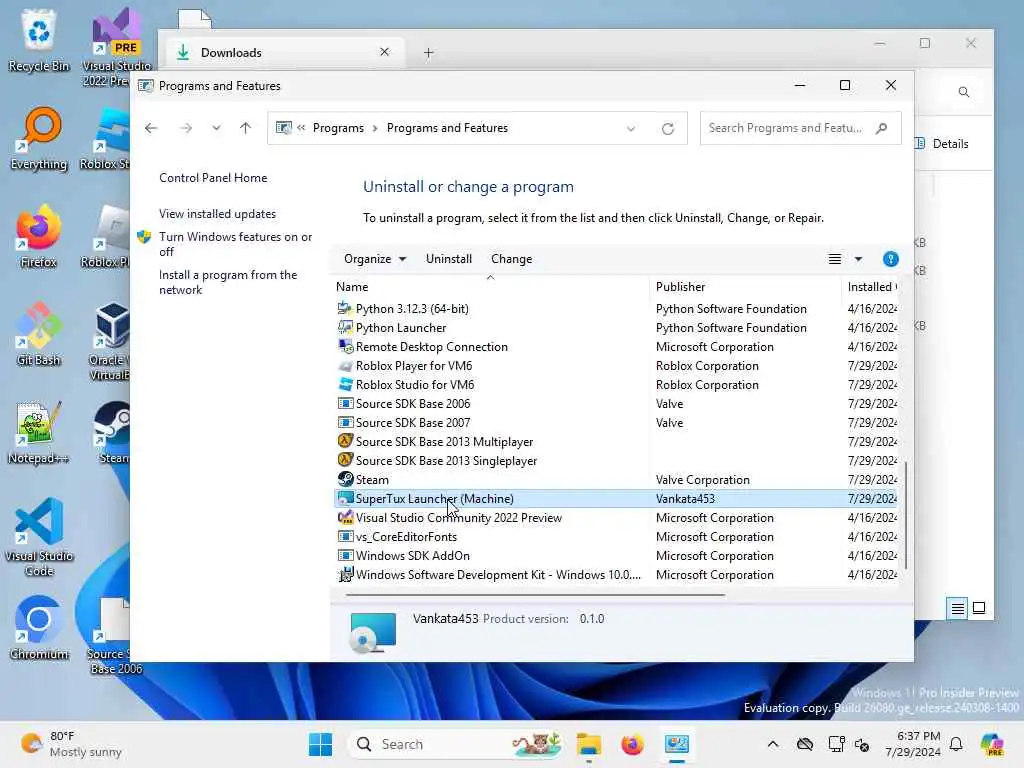The image size is (1024, 768).
Task: Go up one level with Up arrow
Action: pyautogui.click(x=246, y=128)
